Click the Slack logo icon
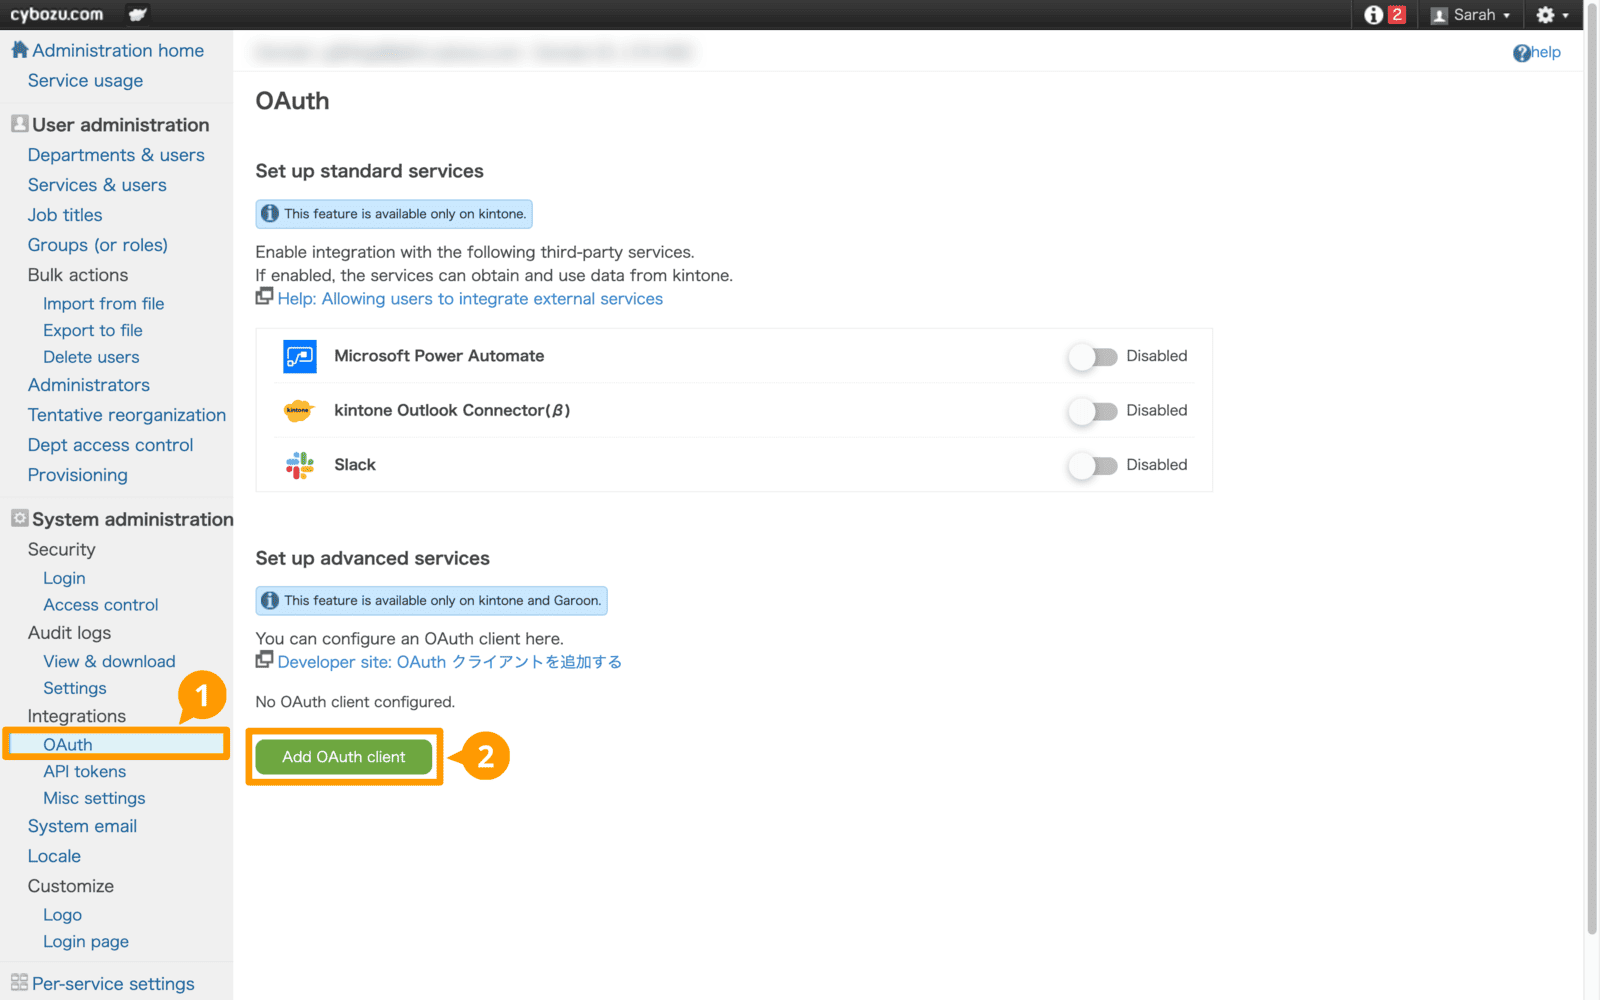 point(300,465)
